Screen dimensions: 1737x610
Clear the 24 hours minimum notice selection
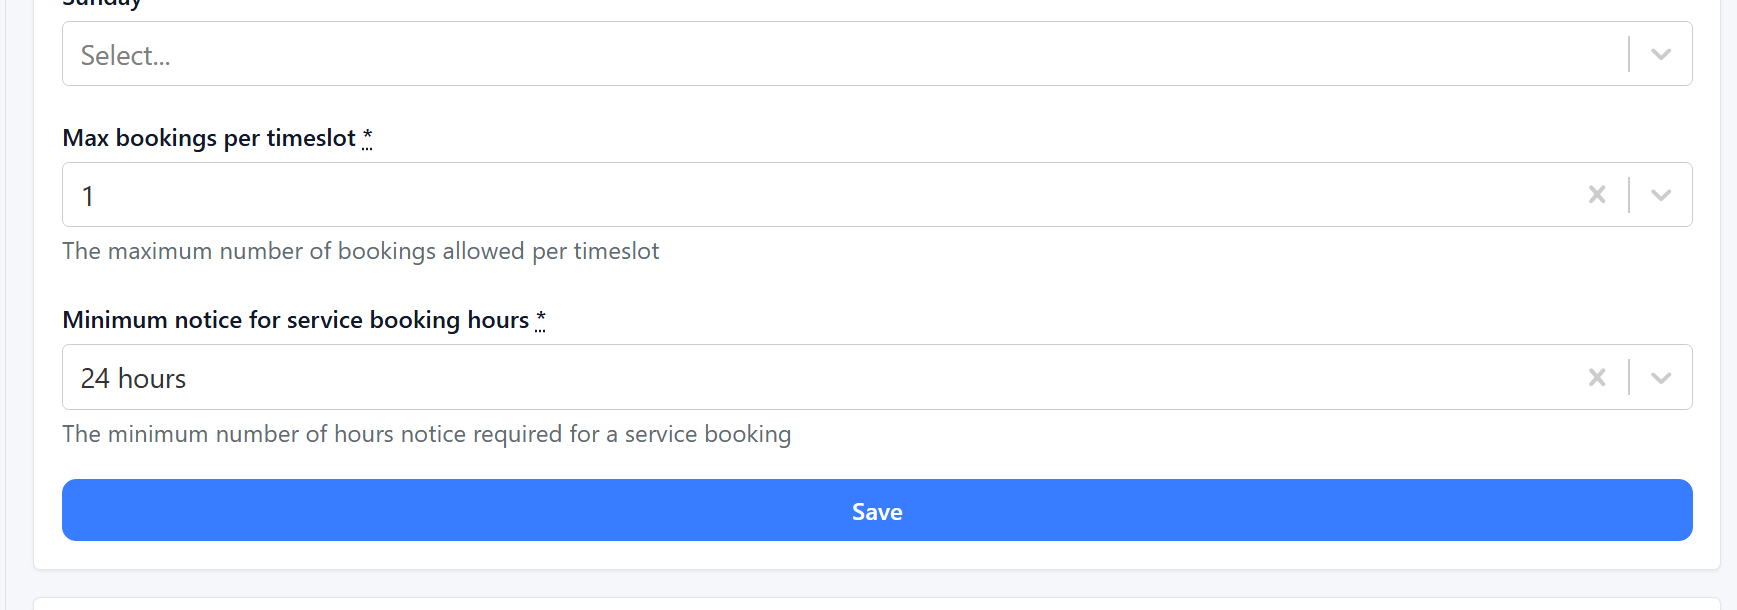(1597, 377)
